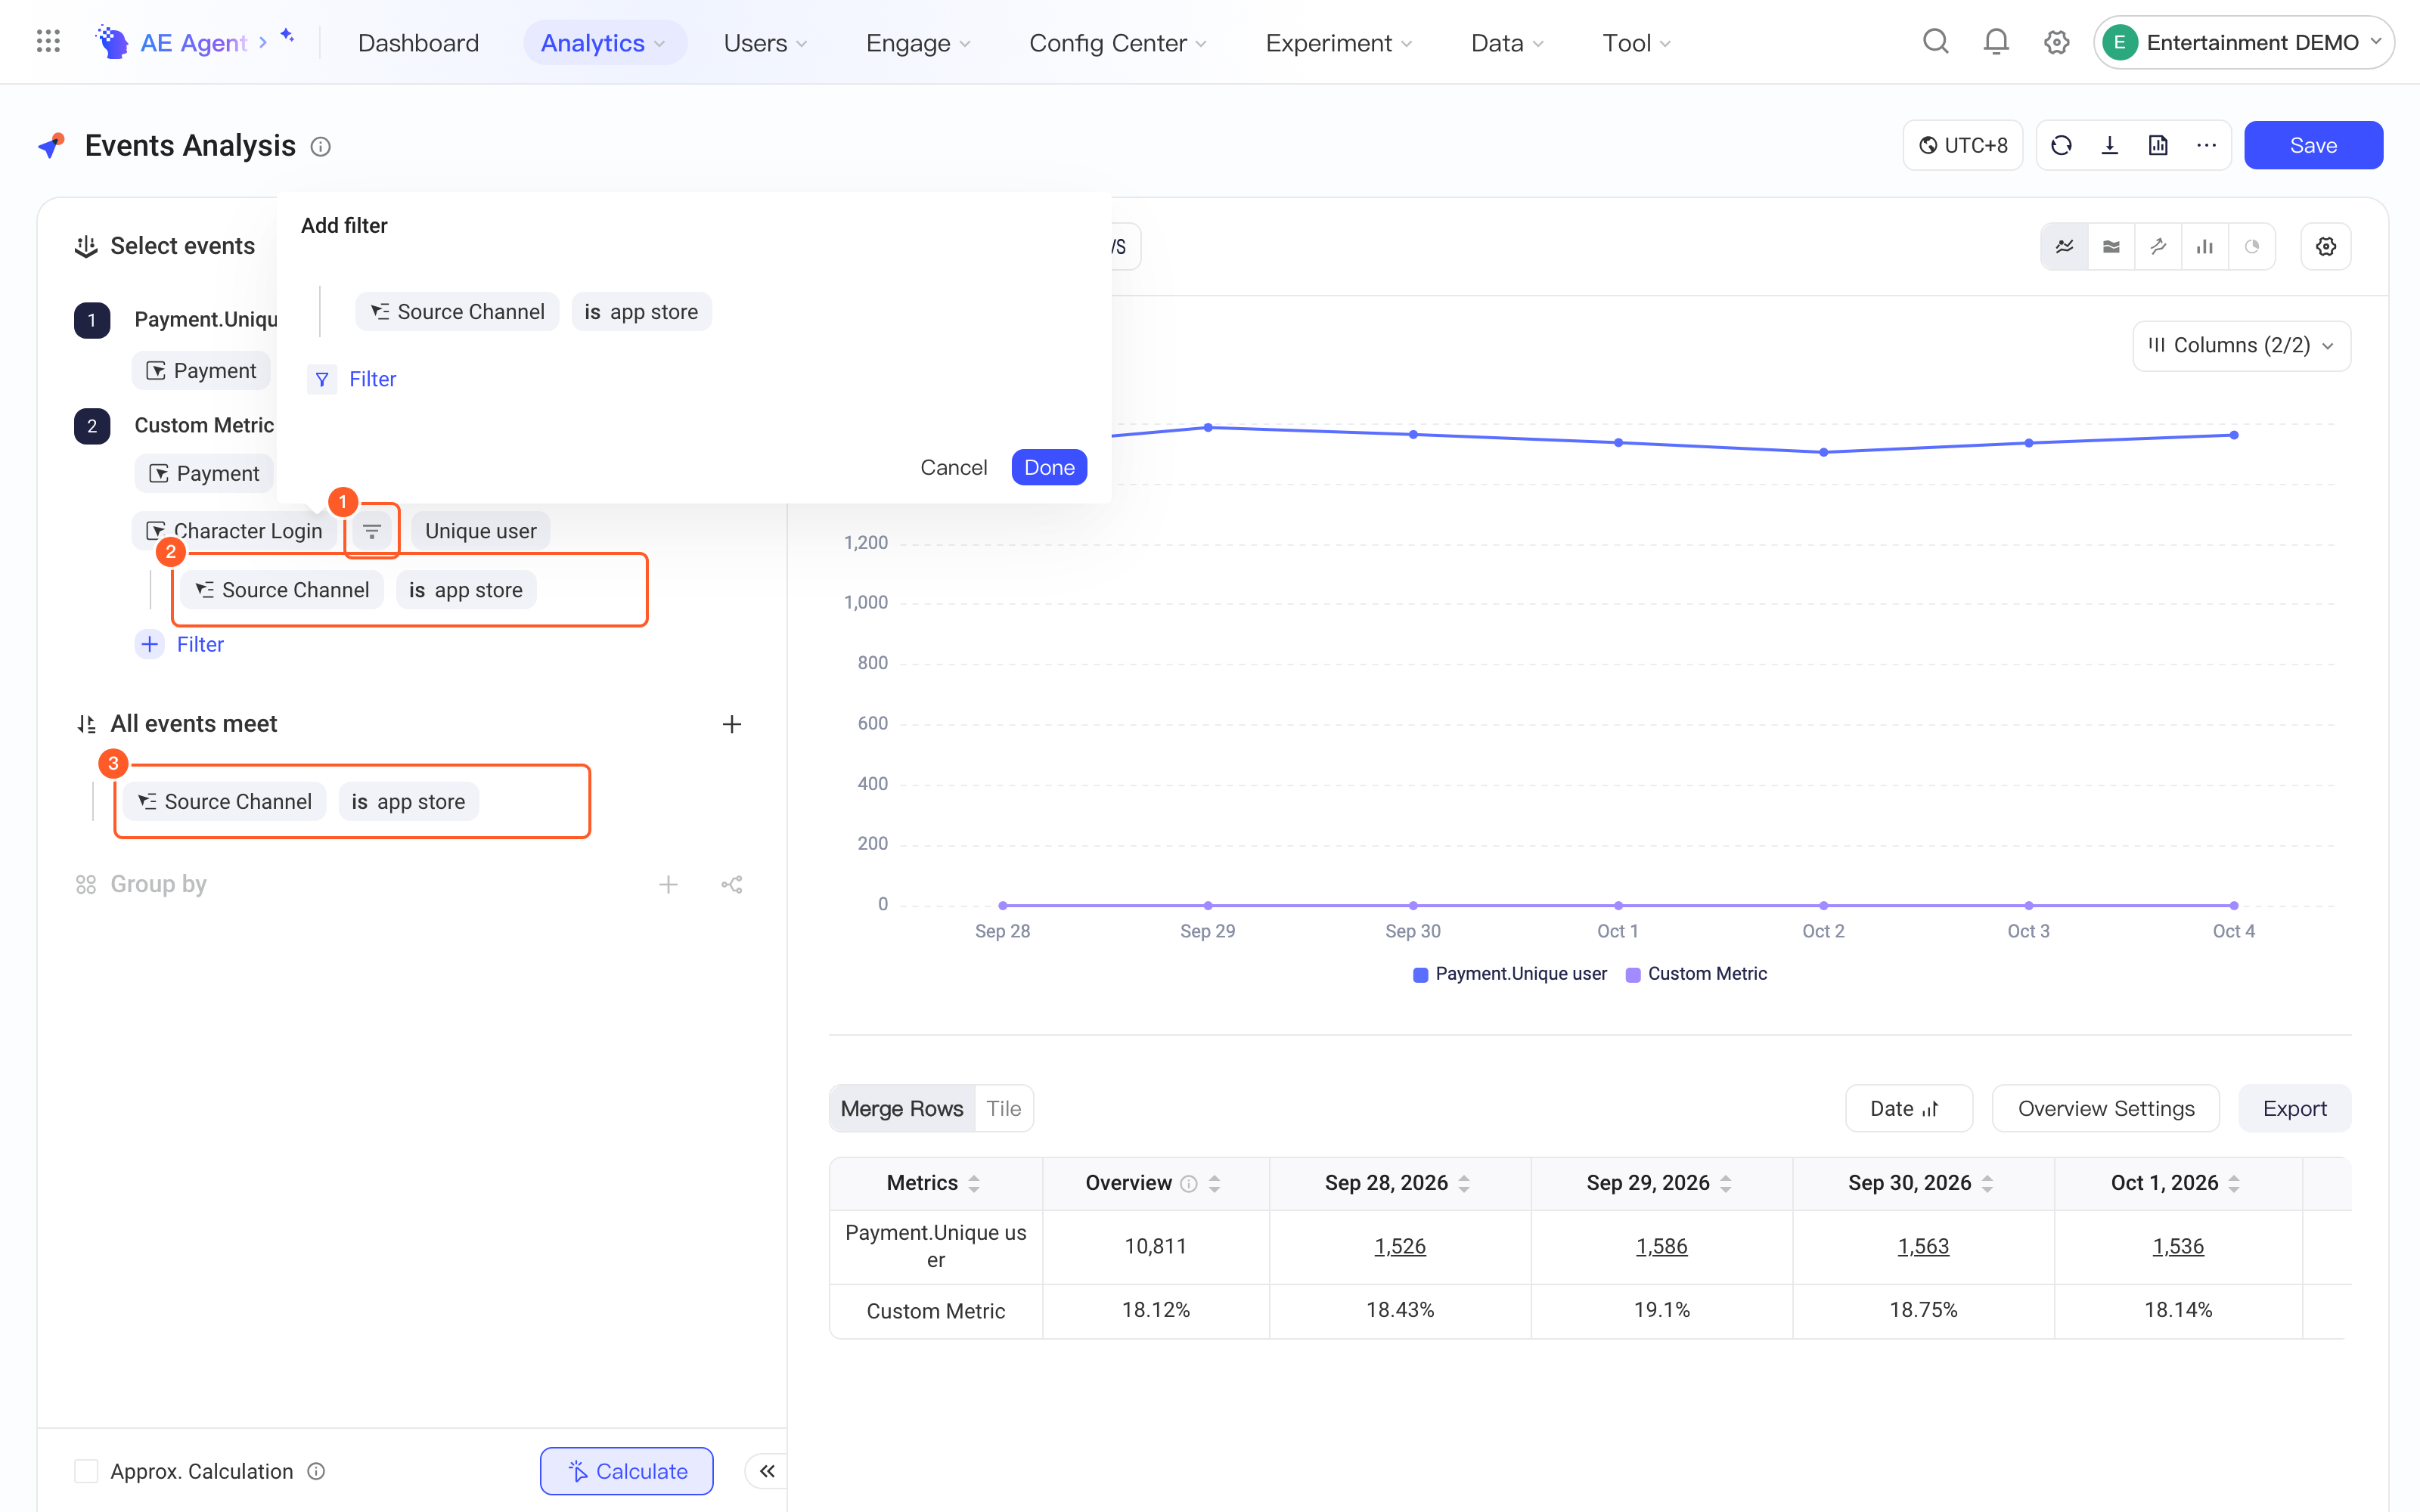Select the Merge Rows layout option
Image resolution: width=2420 pixels, height=1512 pixels.
coord(902,1108)
